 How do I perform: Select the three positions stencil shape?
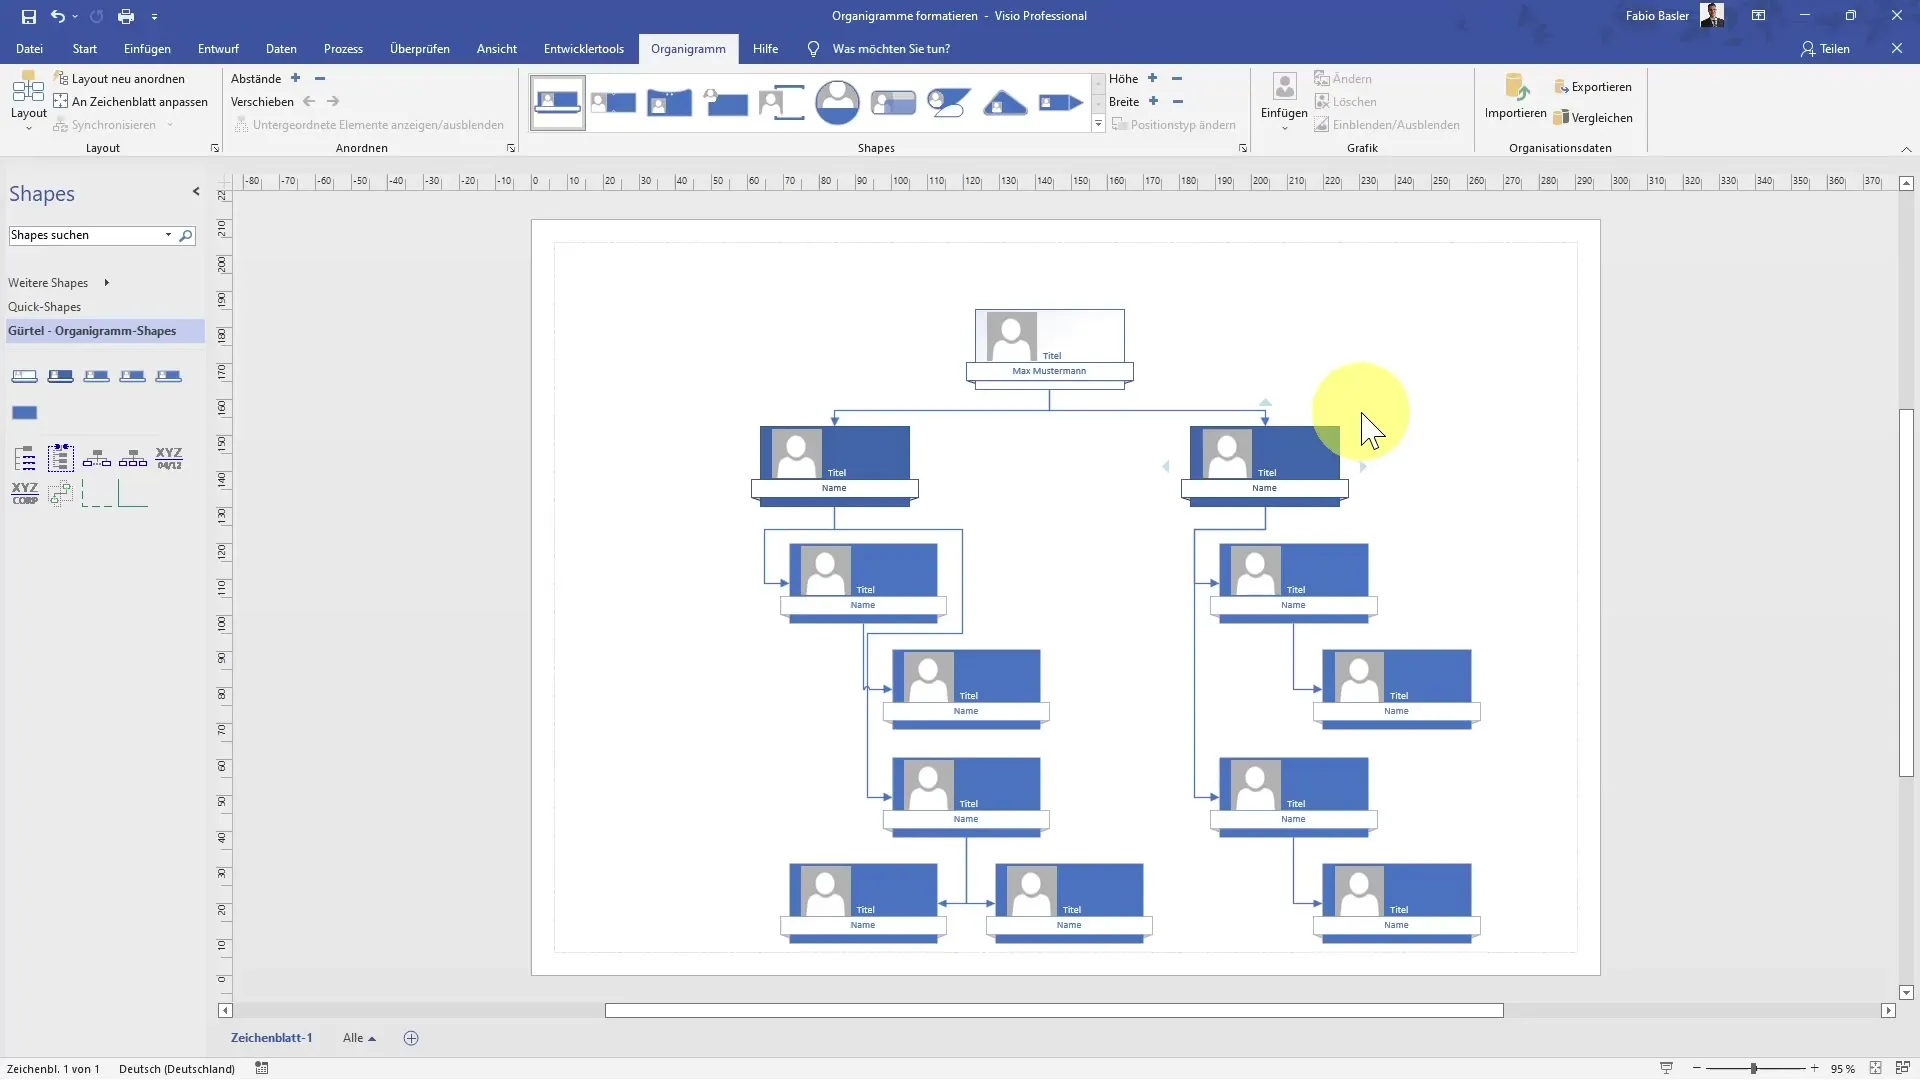click(133, 459)
